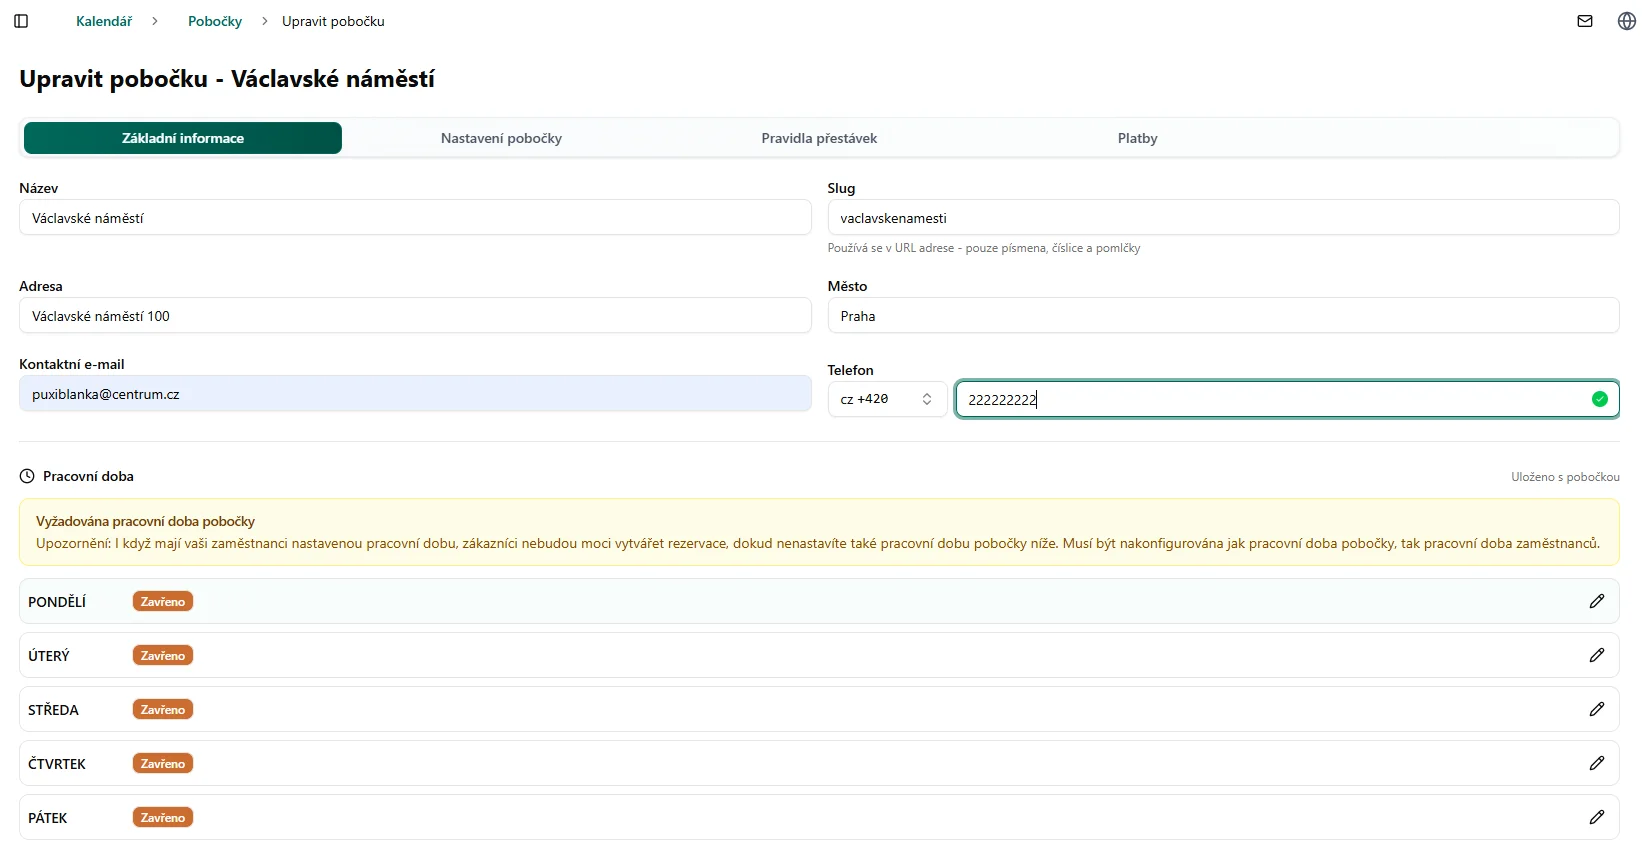Image resolution: width=1642 pixels, height=844 pixels.
Task: Edit Pátek working hours pencil icon
Action: tap(1596, 817)
